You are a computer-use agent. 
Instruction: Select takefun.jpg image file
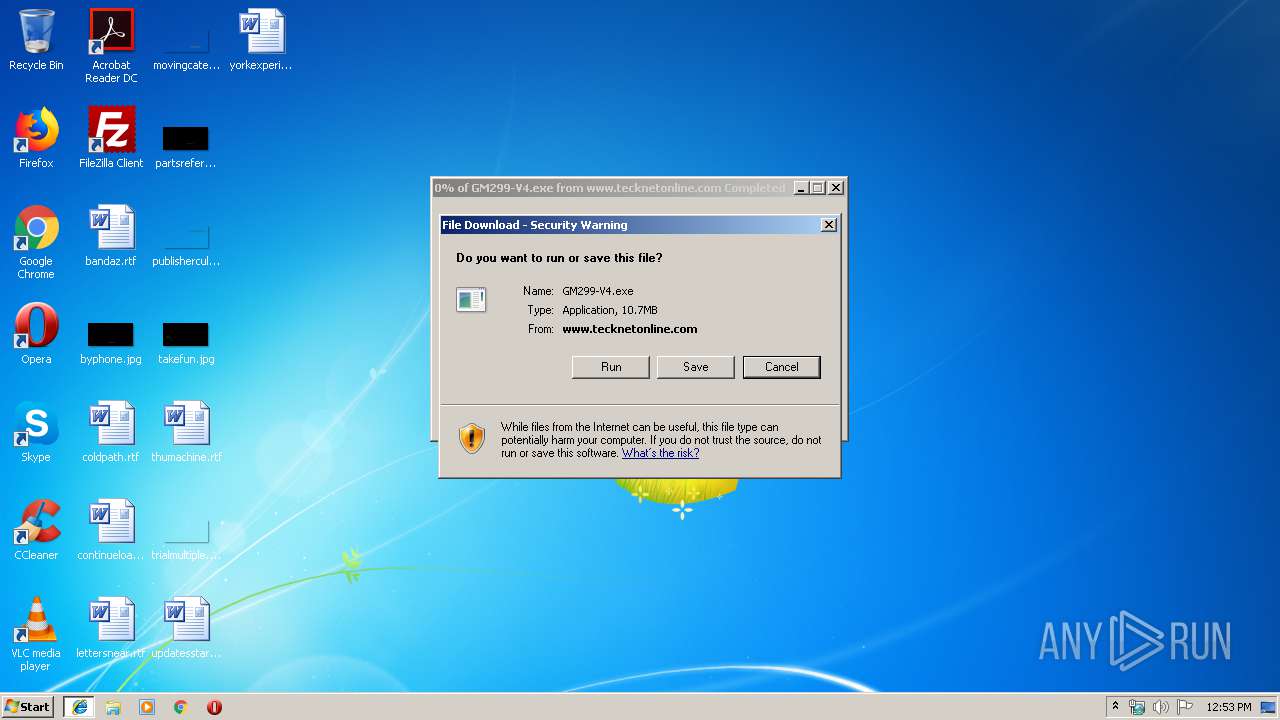click(x=186, y=342)
